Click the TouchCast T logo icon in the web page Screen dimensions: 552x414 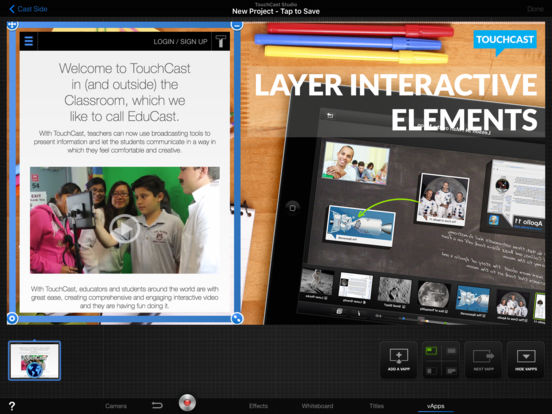pos(221,41)
